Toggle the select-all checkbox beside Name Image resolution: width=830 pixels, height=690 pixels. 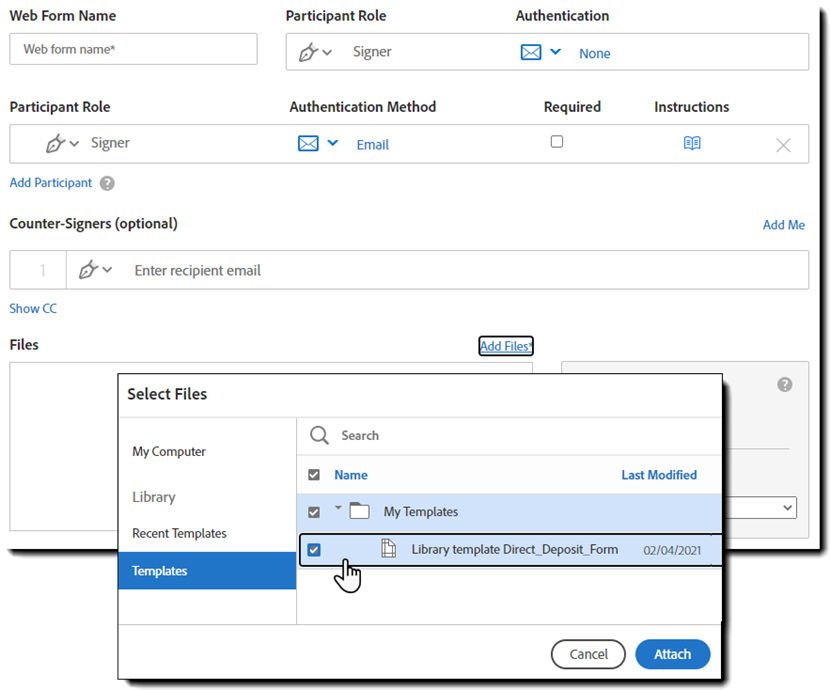[313, 474]
